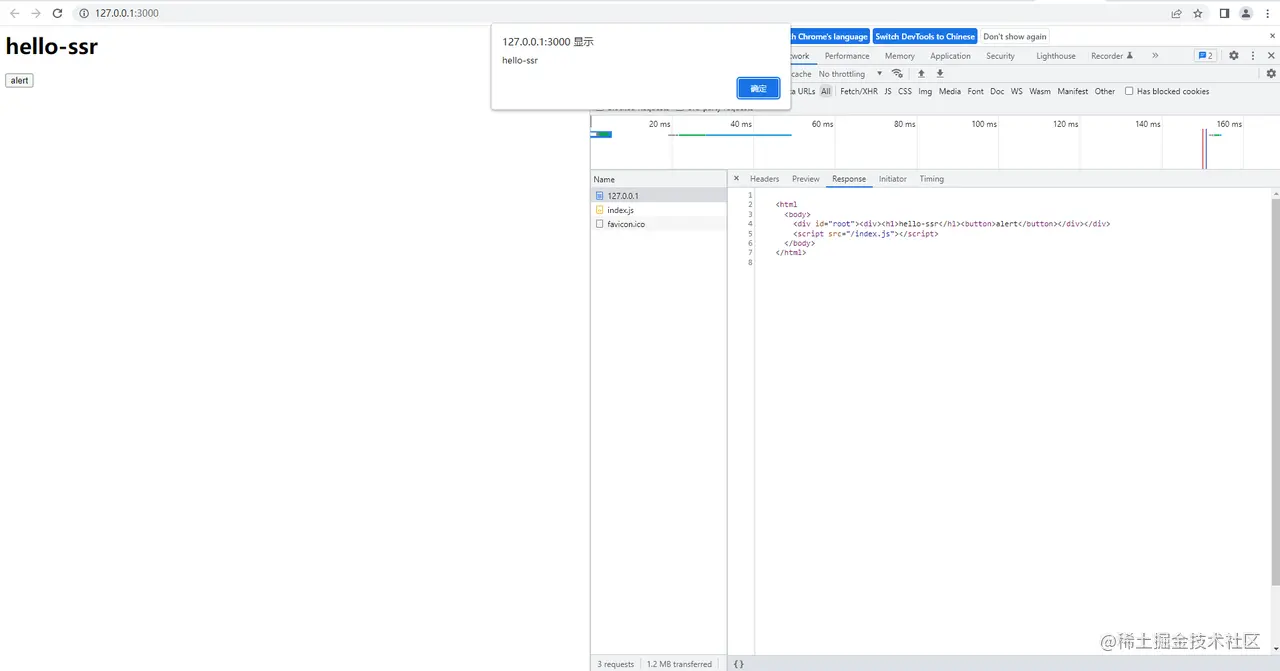This screenshot has width=1280, height=671.
Task: Click the address bar URL 127.0.0.1:3000
Action: click(x=127, y=13)
